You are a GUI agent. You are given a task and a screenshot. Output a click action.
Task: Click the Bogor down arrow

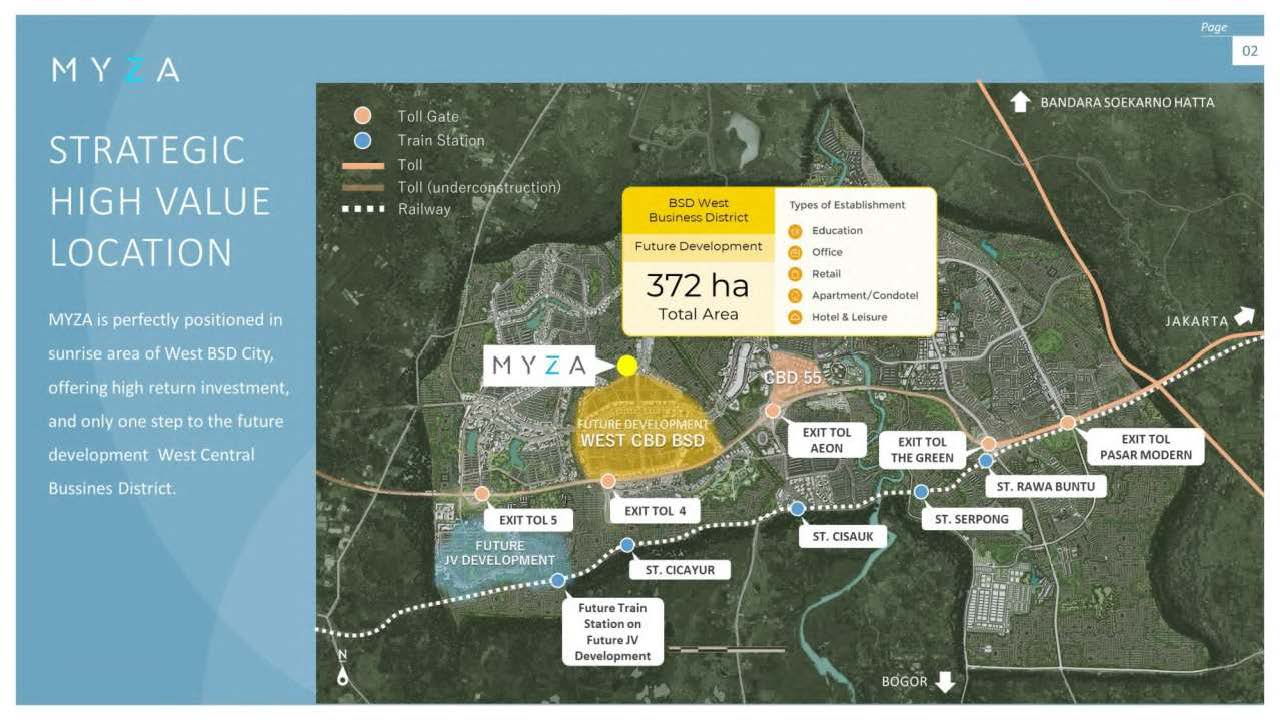pos(944,682)
